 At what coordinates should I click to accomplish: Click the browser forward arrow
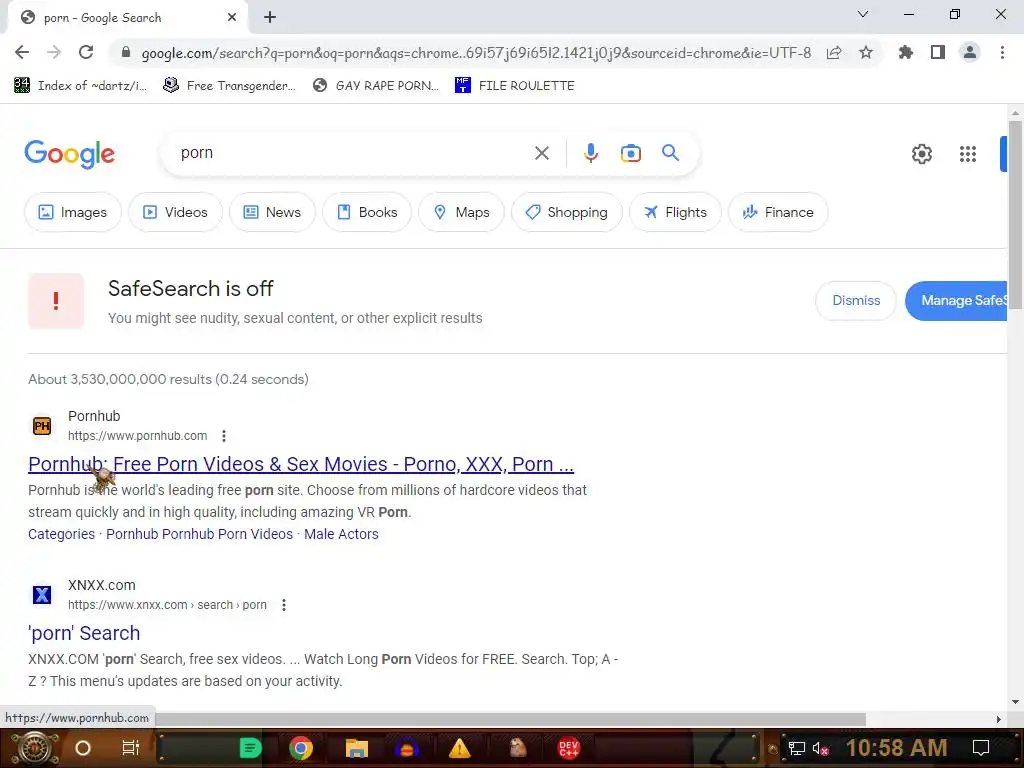[x=54, y=52]
